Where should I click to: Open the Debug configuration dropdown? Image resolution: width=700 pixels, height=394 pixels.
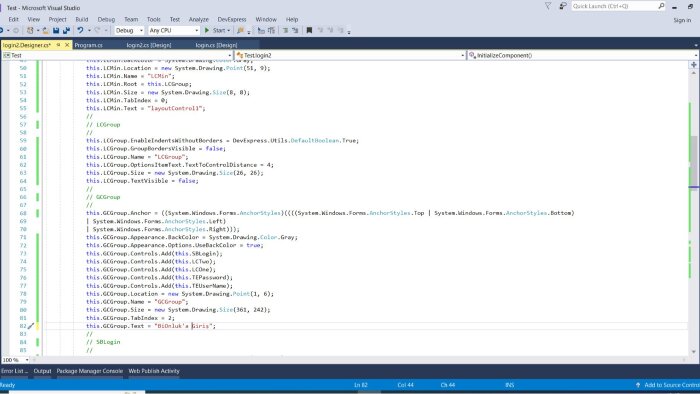click(x=129, y=30)
